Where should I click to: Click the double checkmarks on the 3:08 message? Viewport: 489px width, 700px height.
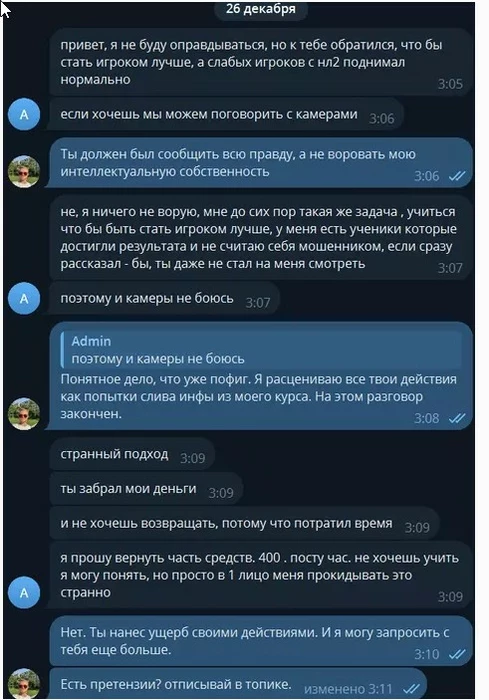coord(457,418)
